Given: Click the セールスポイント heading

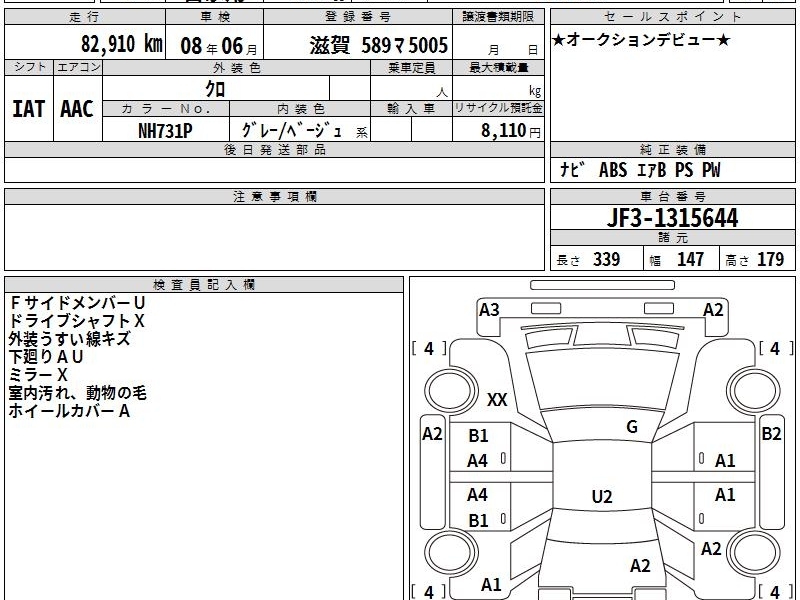Looking at the screenshot, I should [672, 17].
